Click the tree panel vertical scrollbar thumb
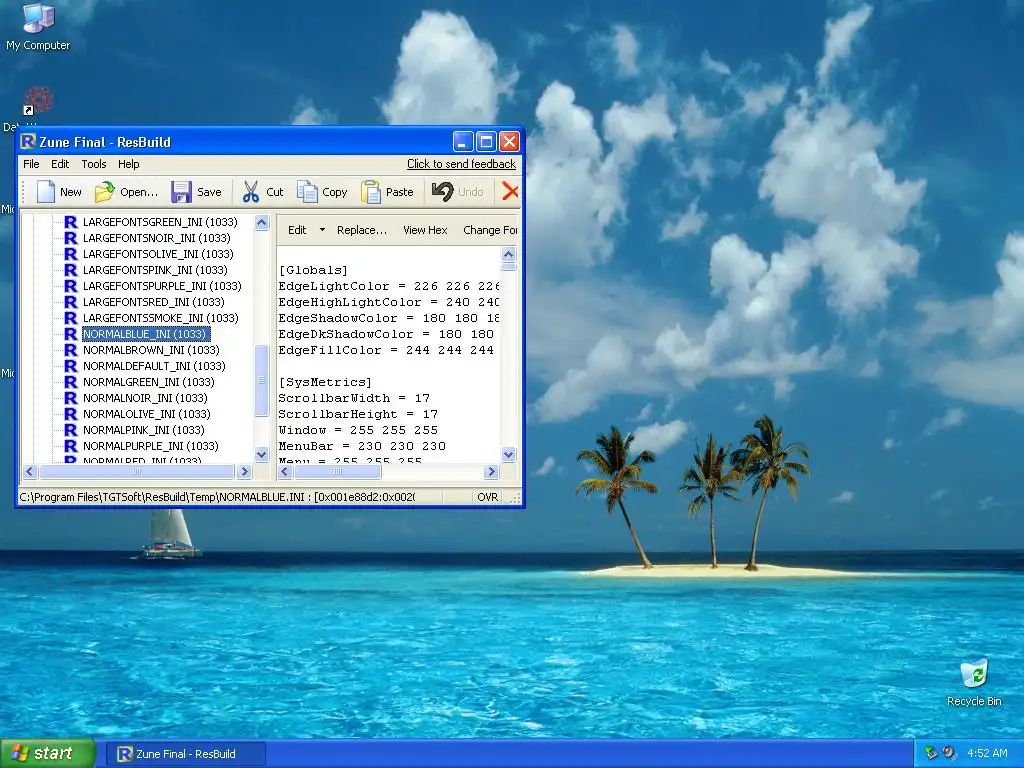This screenshot has width=1024, height=768. [261, 380]
